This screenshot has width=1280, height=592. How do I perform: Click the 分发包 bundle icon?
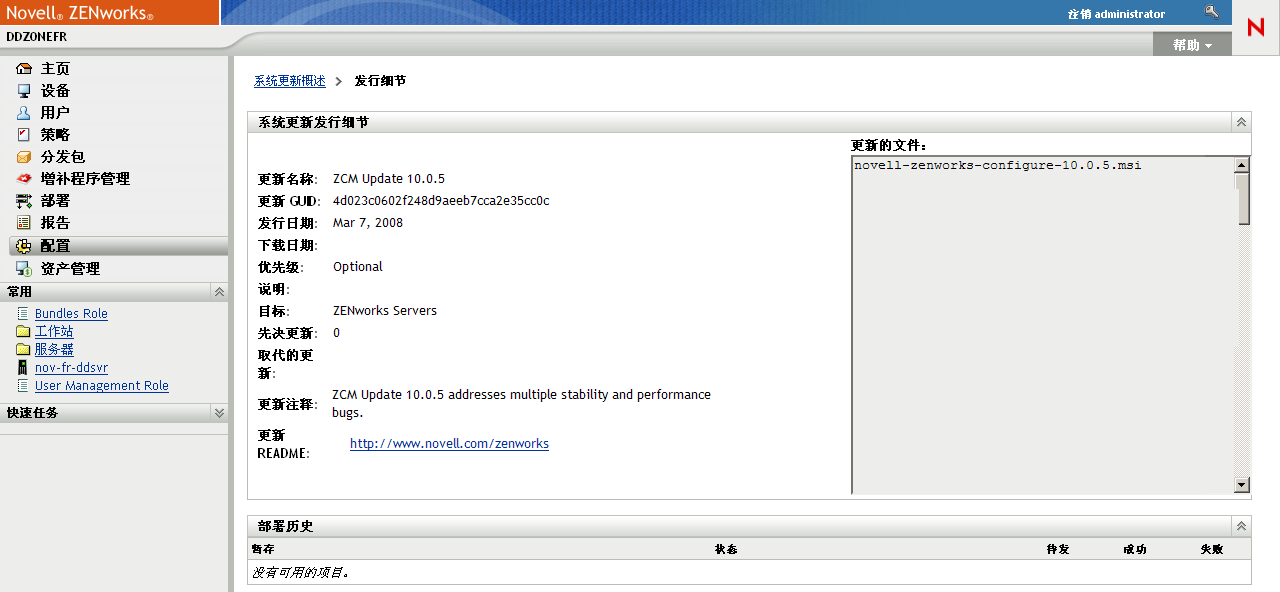click(24, 157)
